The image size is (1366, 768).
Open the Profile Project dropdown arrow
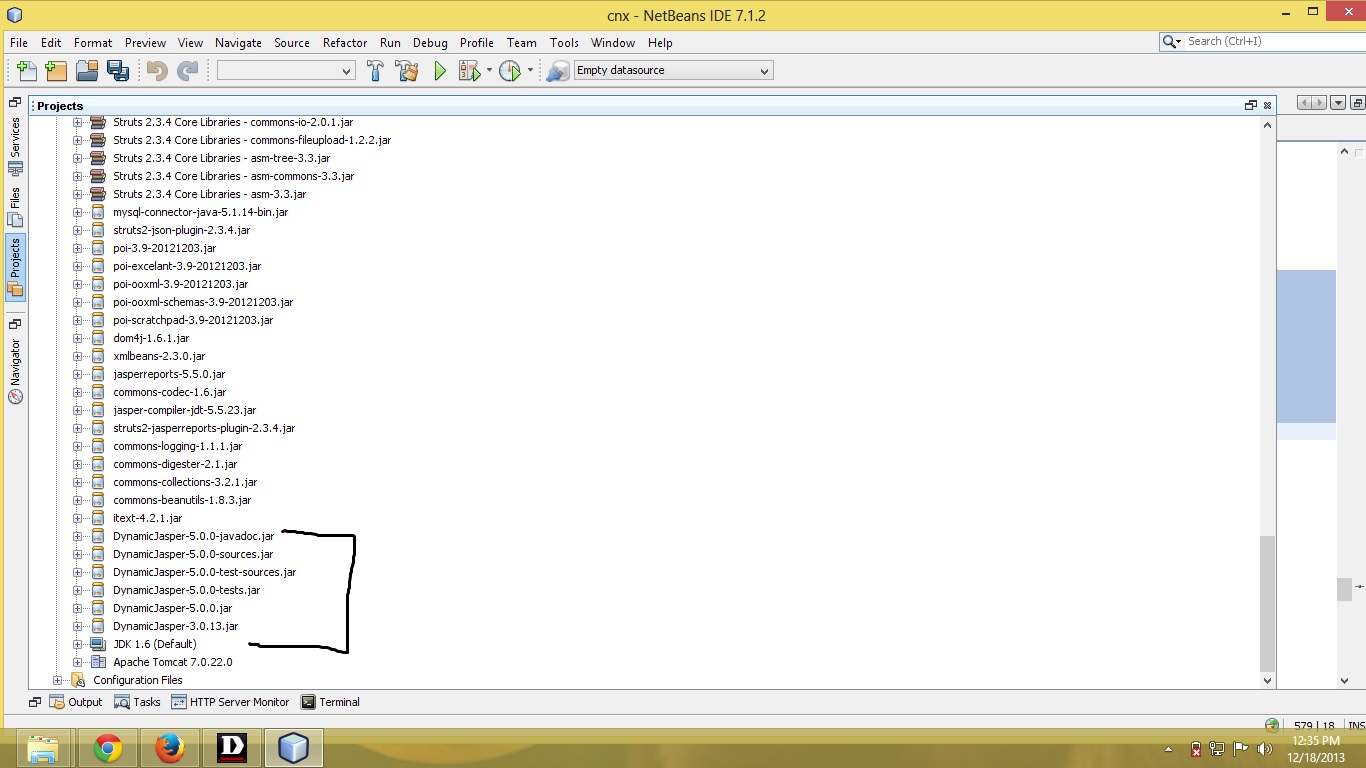[x=530, y=70]
